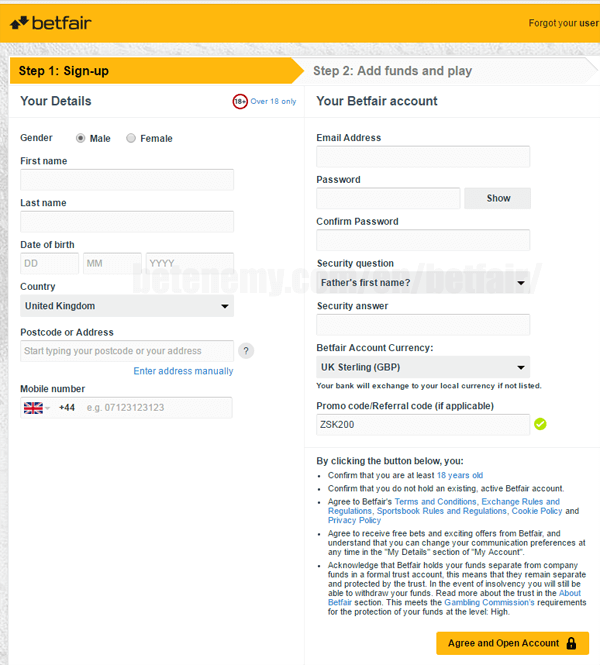Focus the Password field
Screen dimensions: 600x665
tap(388, 198)
